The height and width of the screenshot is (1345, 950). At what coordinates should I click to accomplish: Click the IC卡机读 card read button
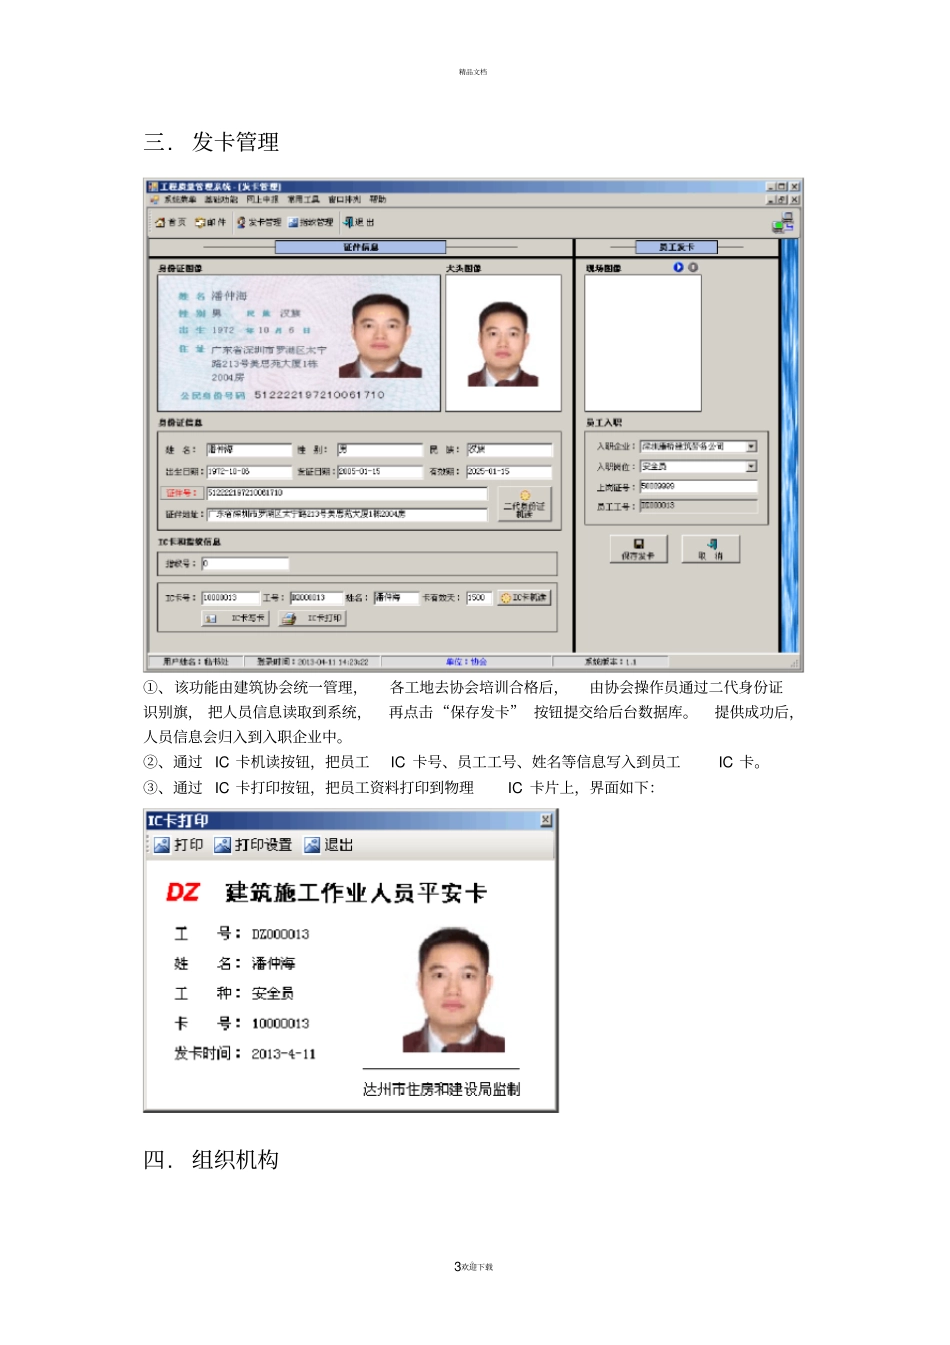click(x=524, y=598)
